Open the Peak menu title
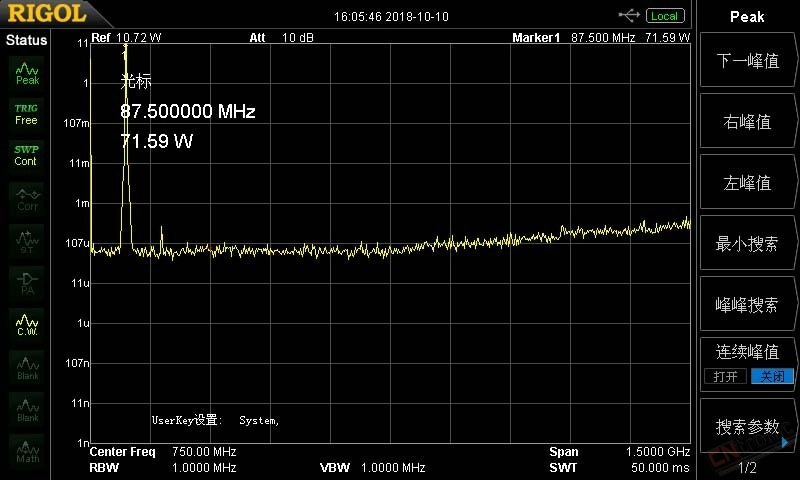Screen dimensions: 800x480 point(747,17)
